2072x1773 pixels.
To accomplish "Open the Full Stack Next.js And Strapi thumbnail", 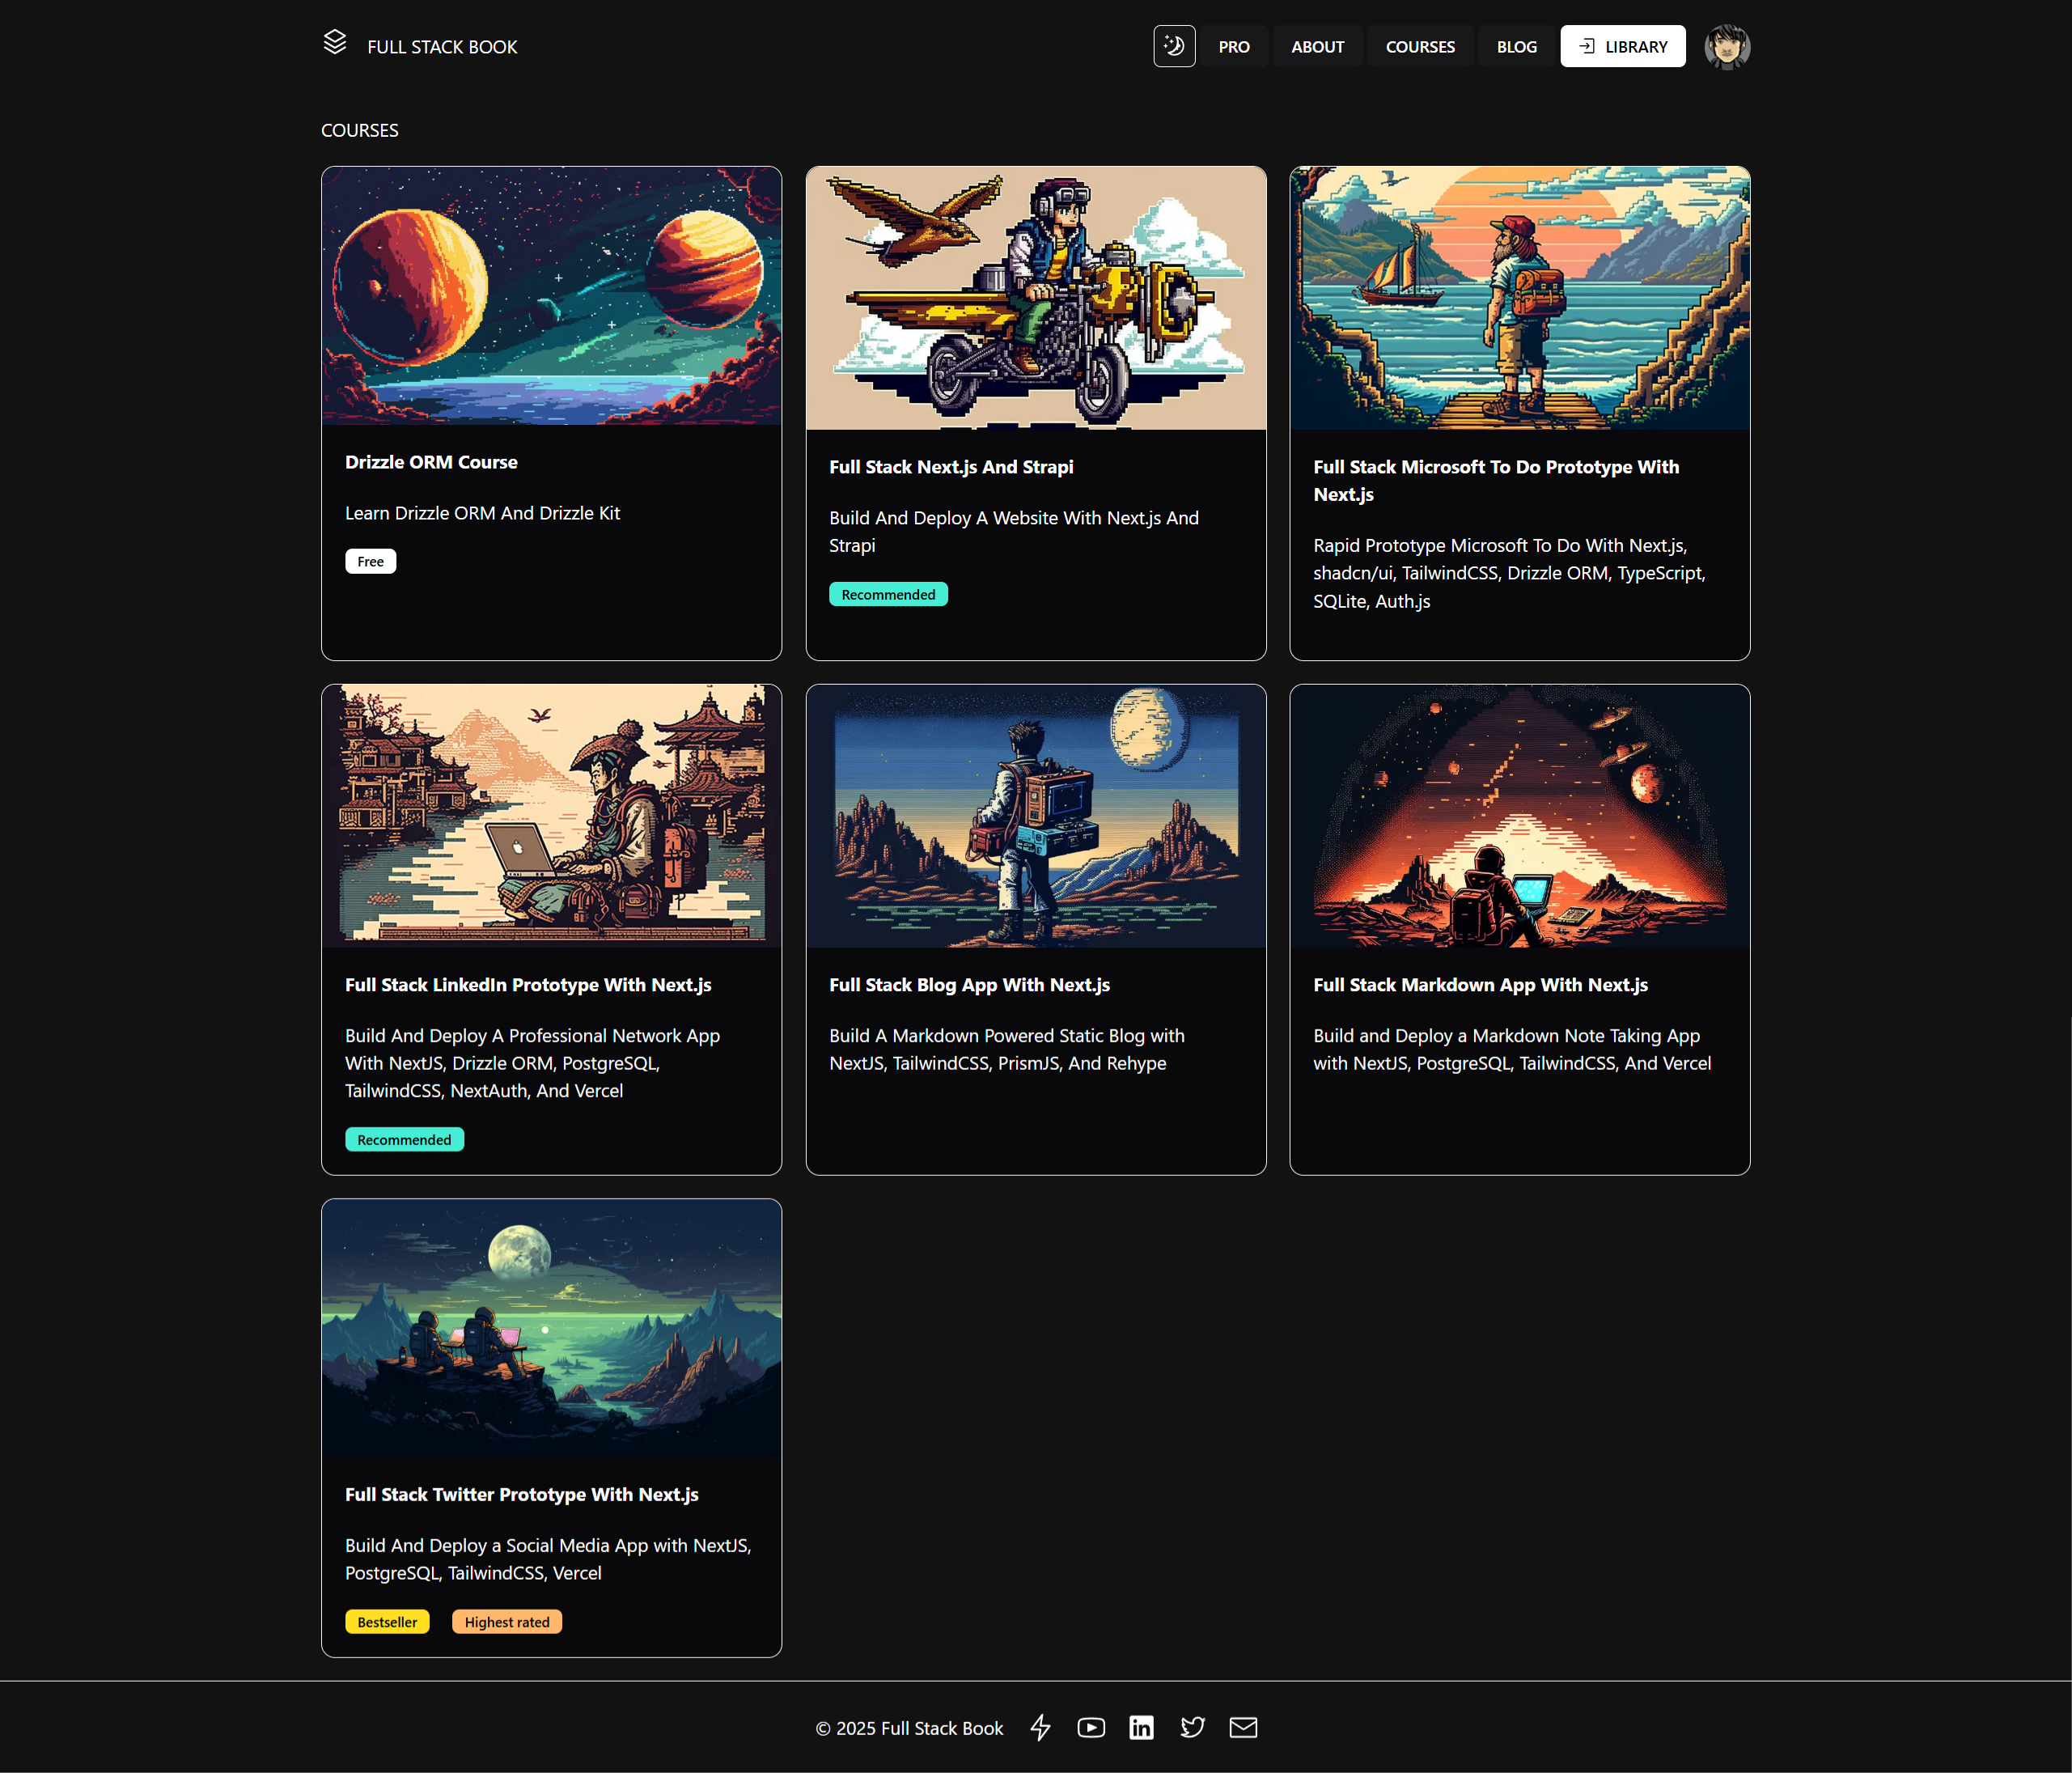I will [x=1035, y=299].
